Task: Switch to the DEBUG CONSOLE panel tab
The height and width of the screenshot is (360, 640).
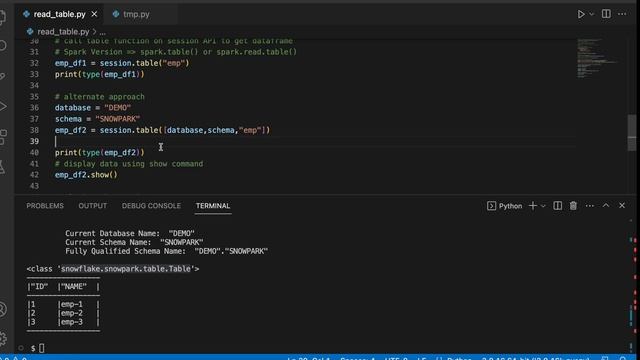Action: pos(151,206)
